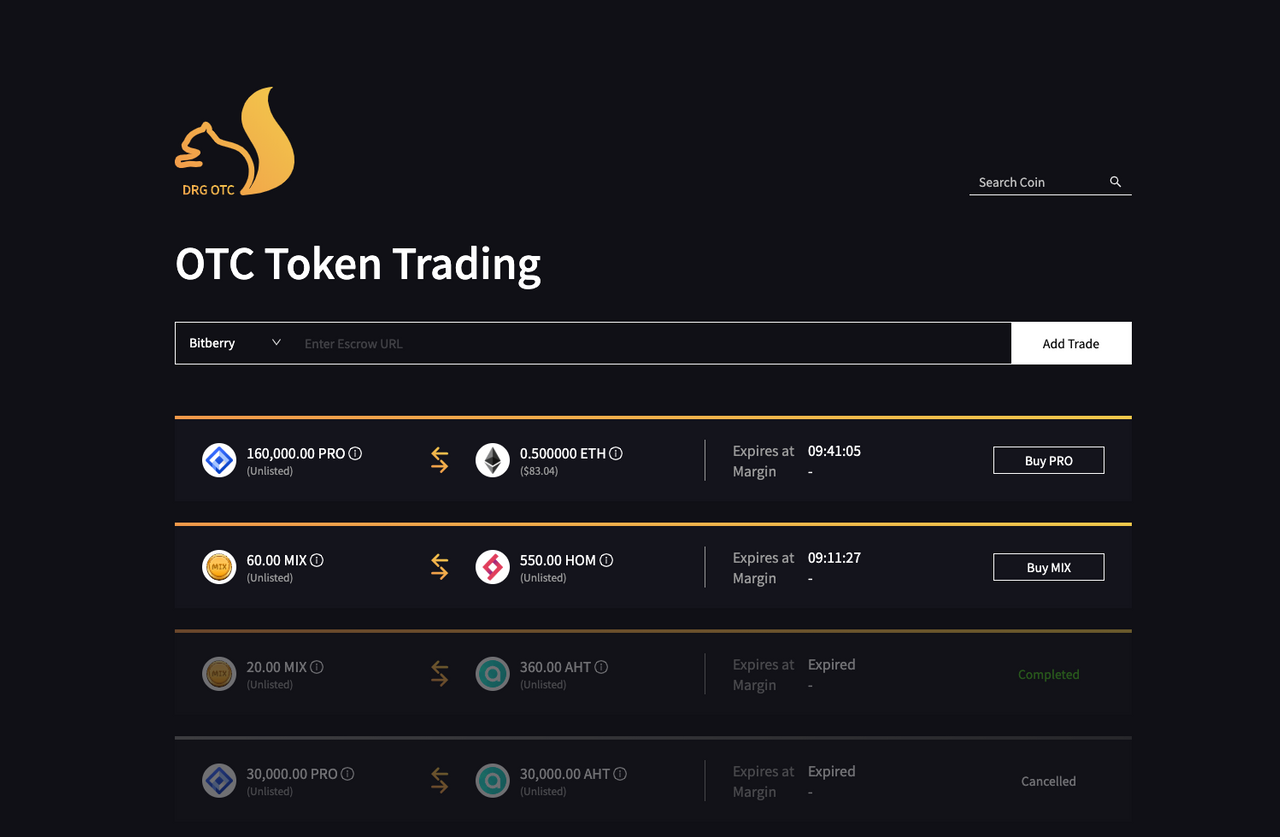Click the info icon next to 160,000.00 PRO
The width and height of the screenshot is (1280, 837).
click(x=355, y=453)
